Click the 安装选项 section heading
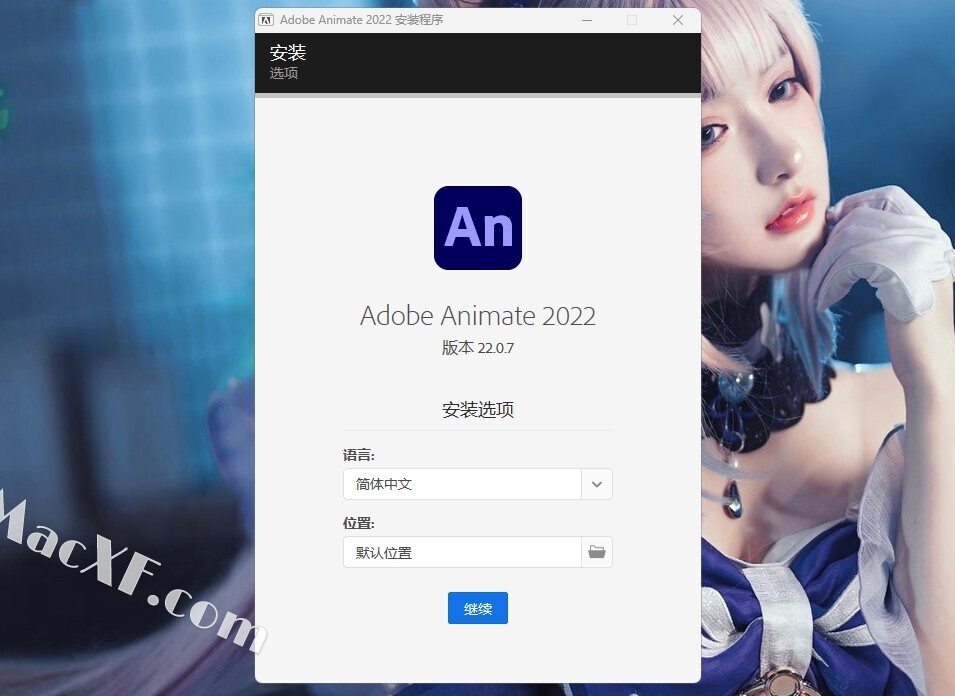This screenshot has width=955, height=696. [x=478, y=410]
